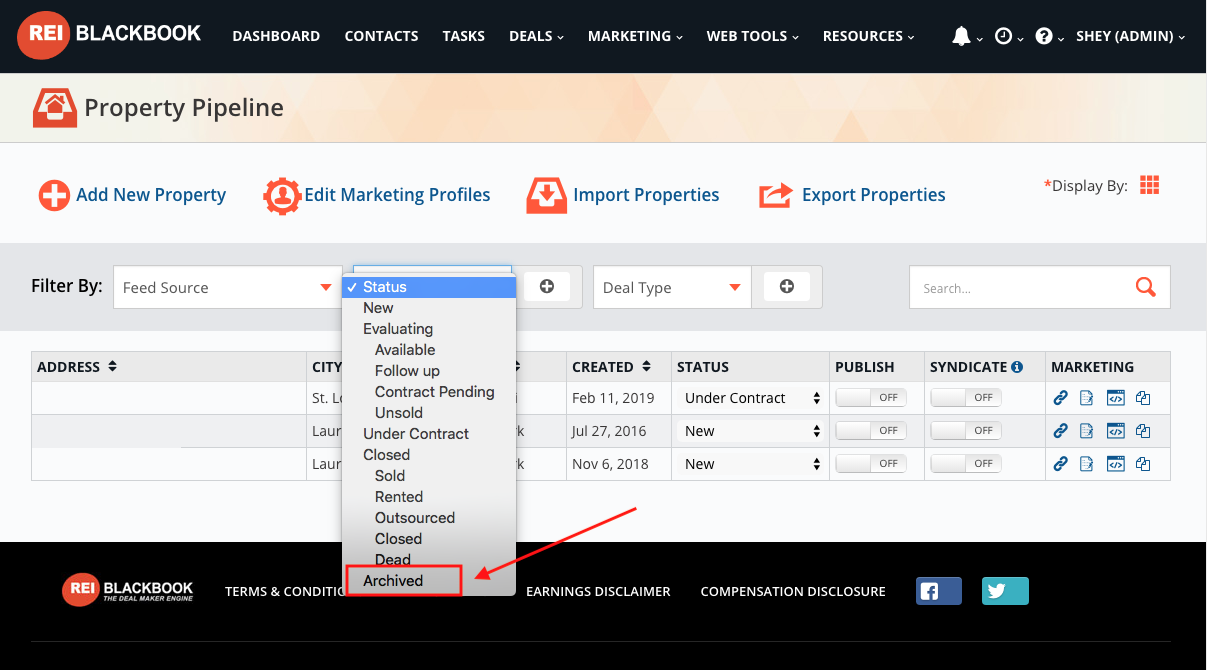Screen dimensions: 1207x670
Task: Select Archived in the Status dropdown list
Action: (429, 581)
